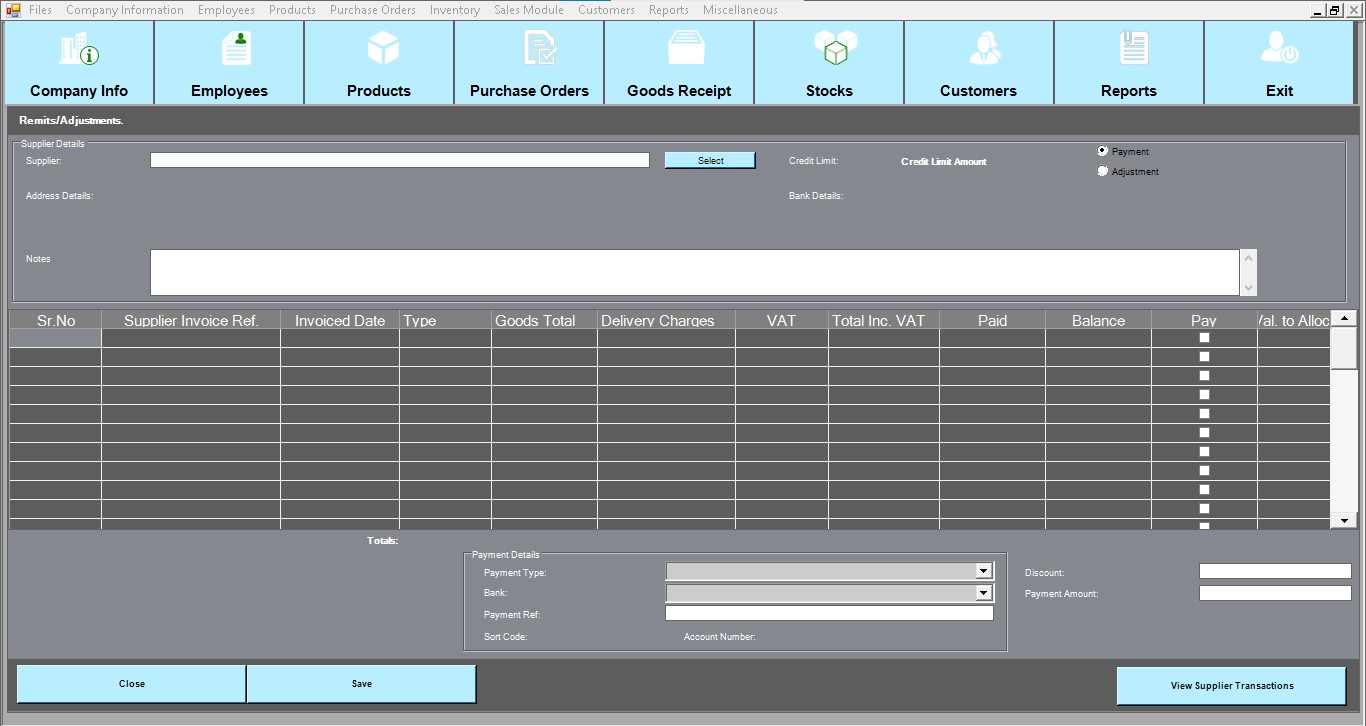
Task: Open the Customers icon
Action: click(x=984, y=49)
